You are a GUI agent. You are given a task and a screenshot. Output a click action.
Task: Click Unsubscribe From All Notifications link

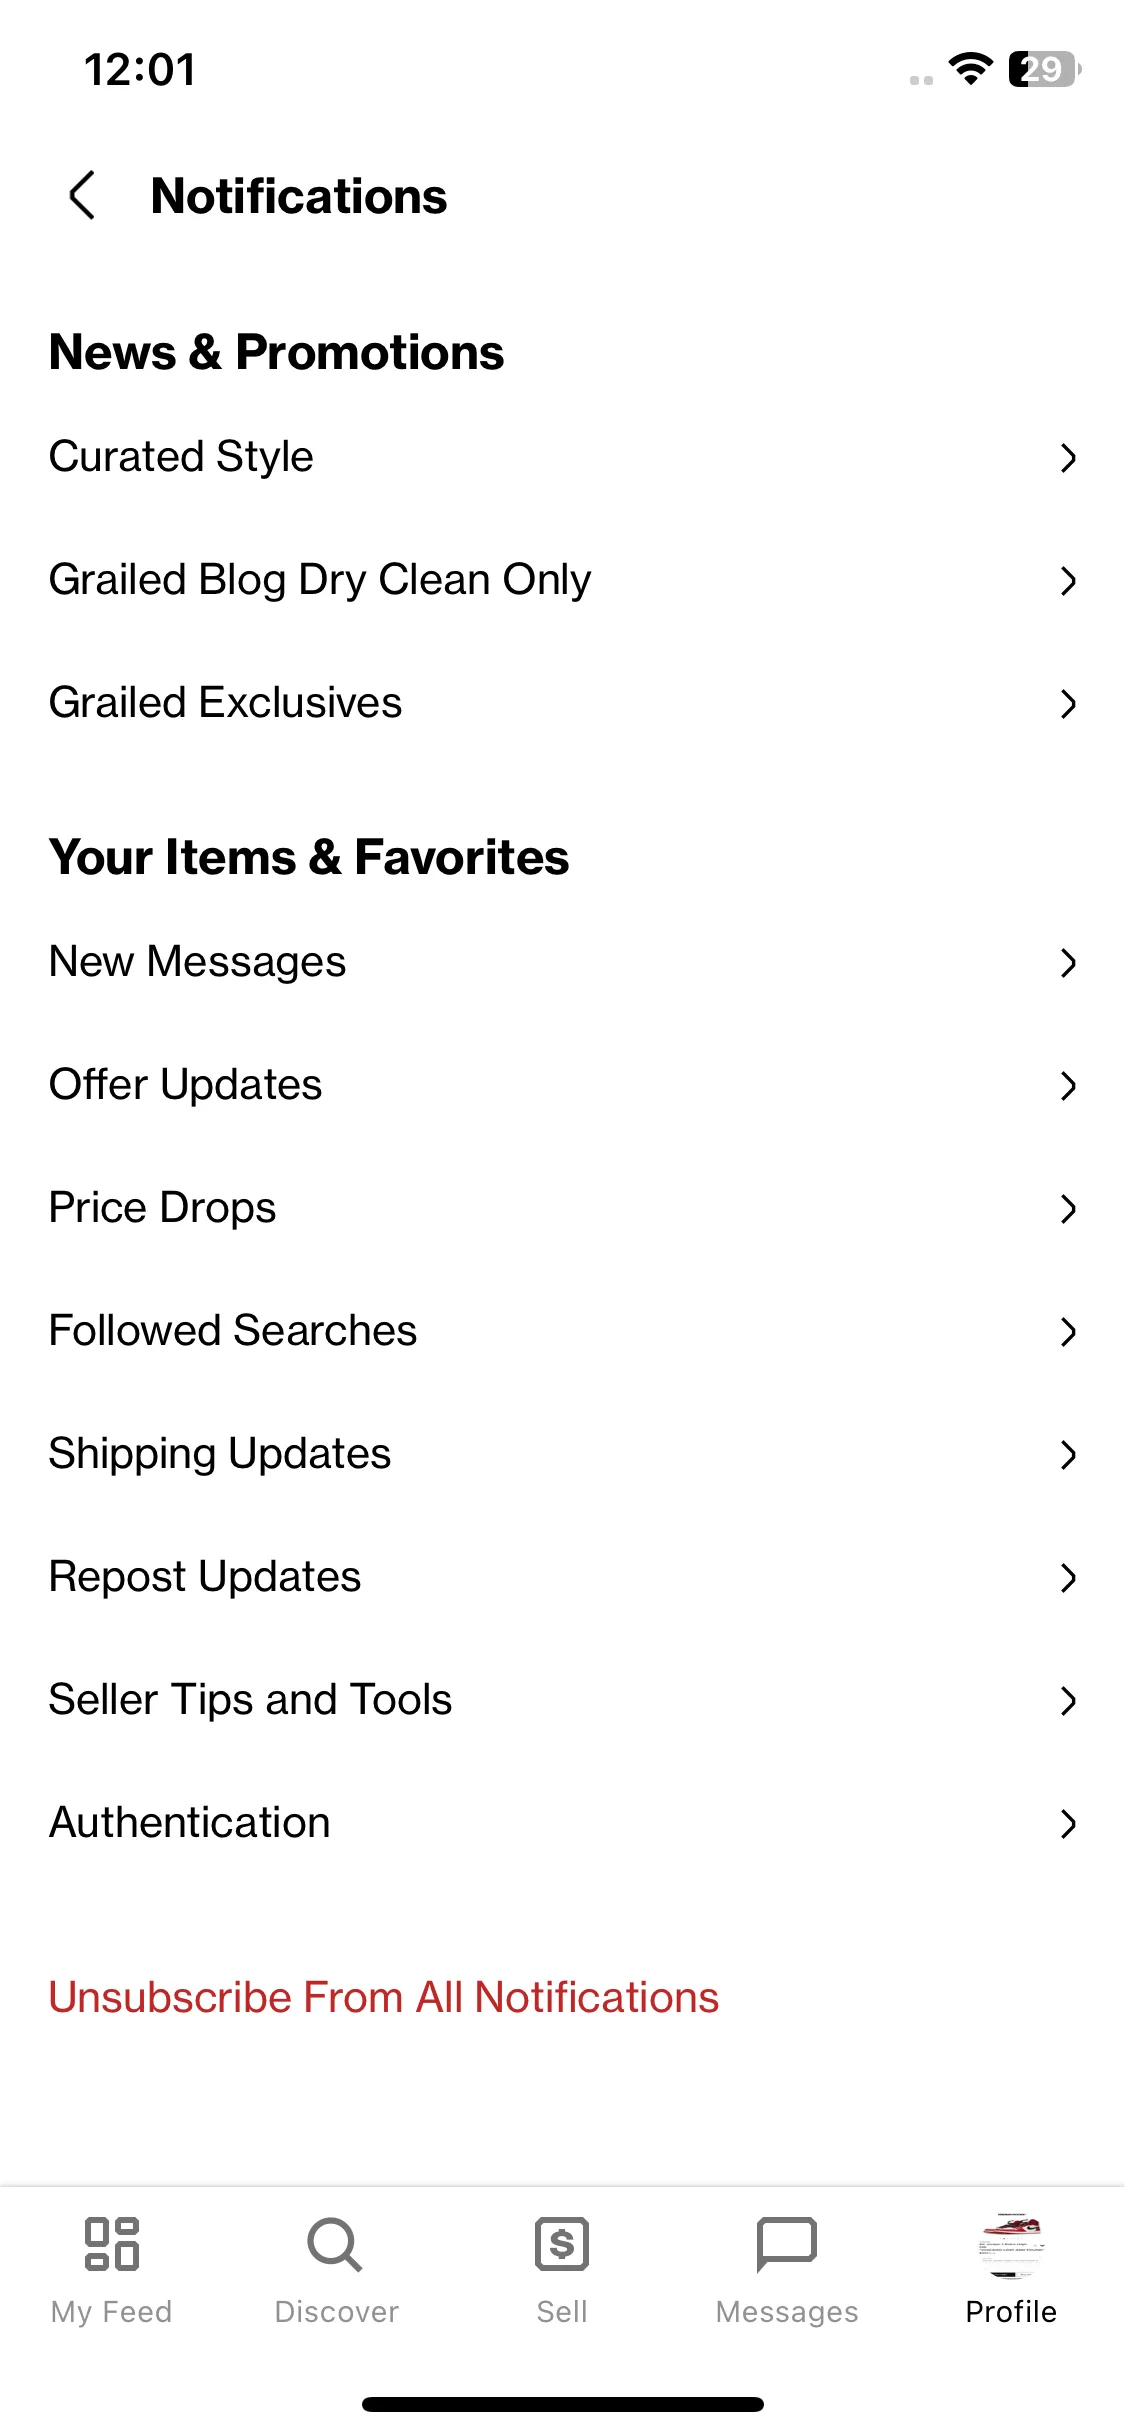pyautogui.click(x=384, y=1997)
